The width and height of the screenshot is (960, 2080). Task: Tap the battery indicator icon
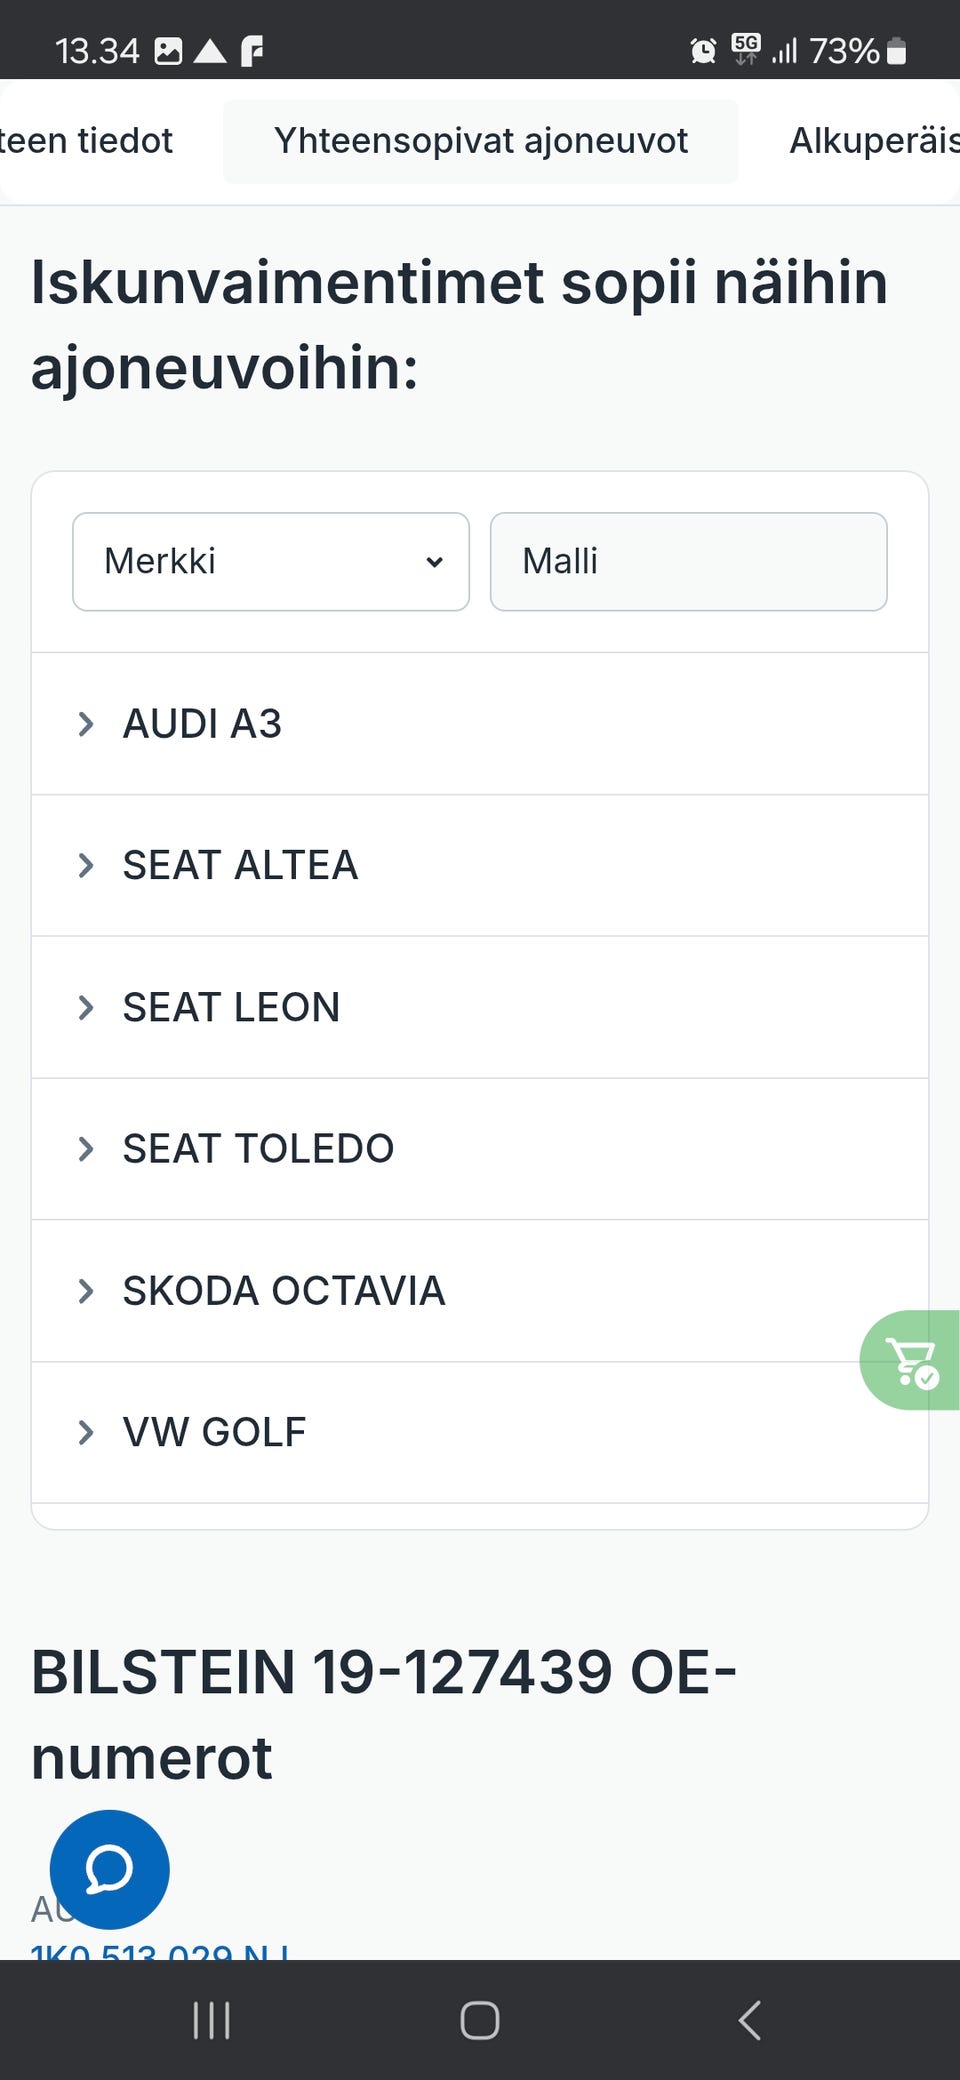coord(897,50)
